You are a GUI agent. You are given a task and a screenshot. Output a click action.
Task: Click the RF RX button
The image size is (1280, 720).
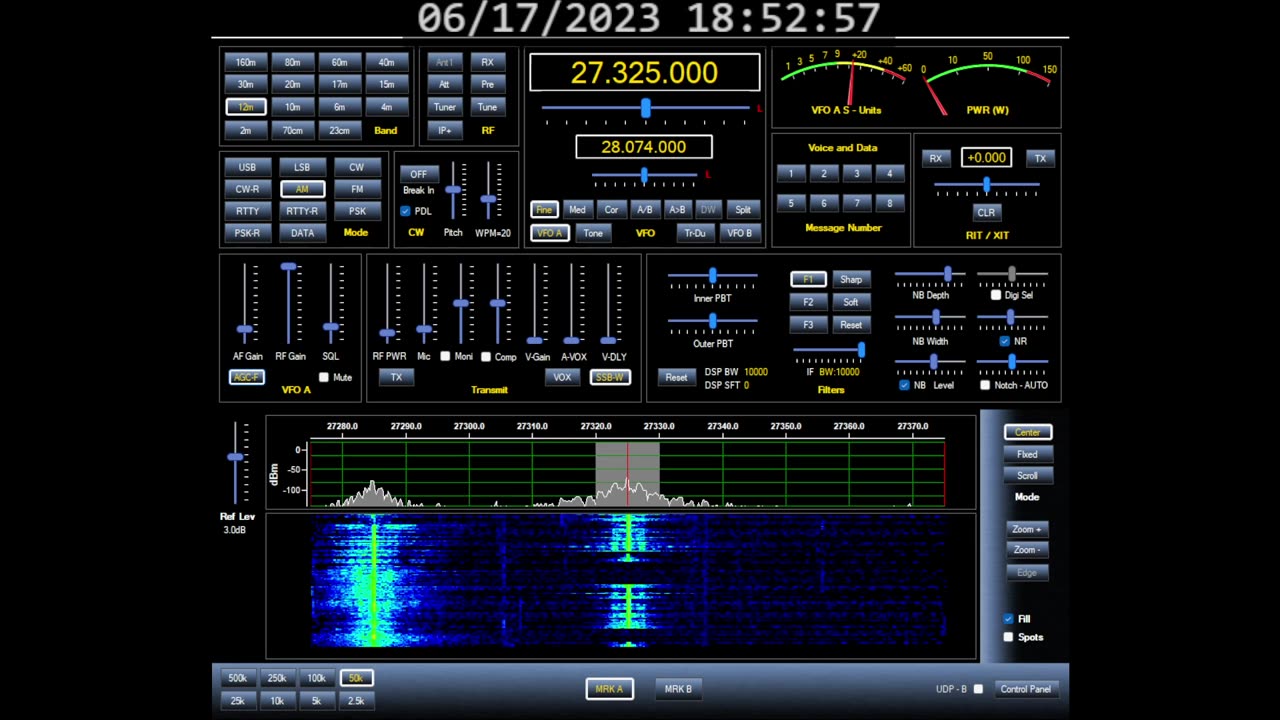click(487, 62)
